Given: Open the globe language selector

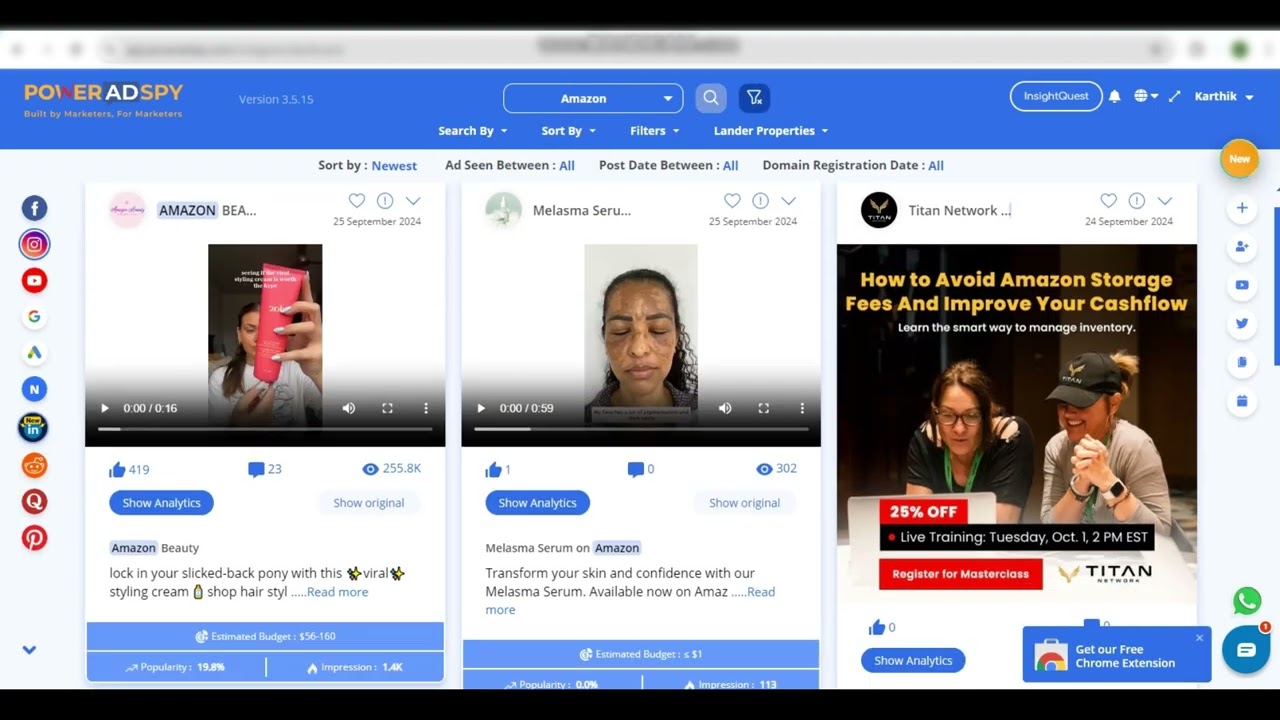Looking at the screenshot, I should (1146, 96).
